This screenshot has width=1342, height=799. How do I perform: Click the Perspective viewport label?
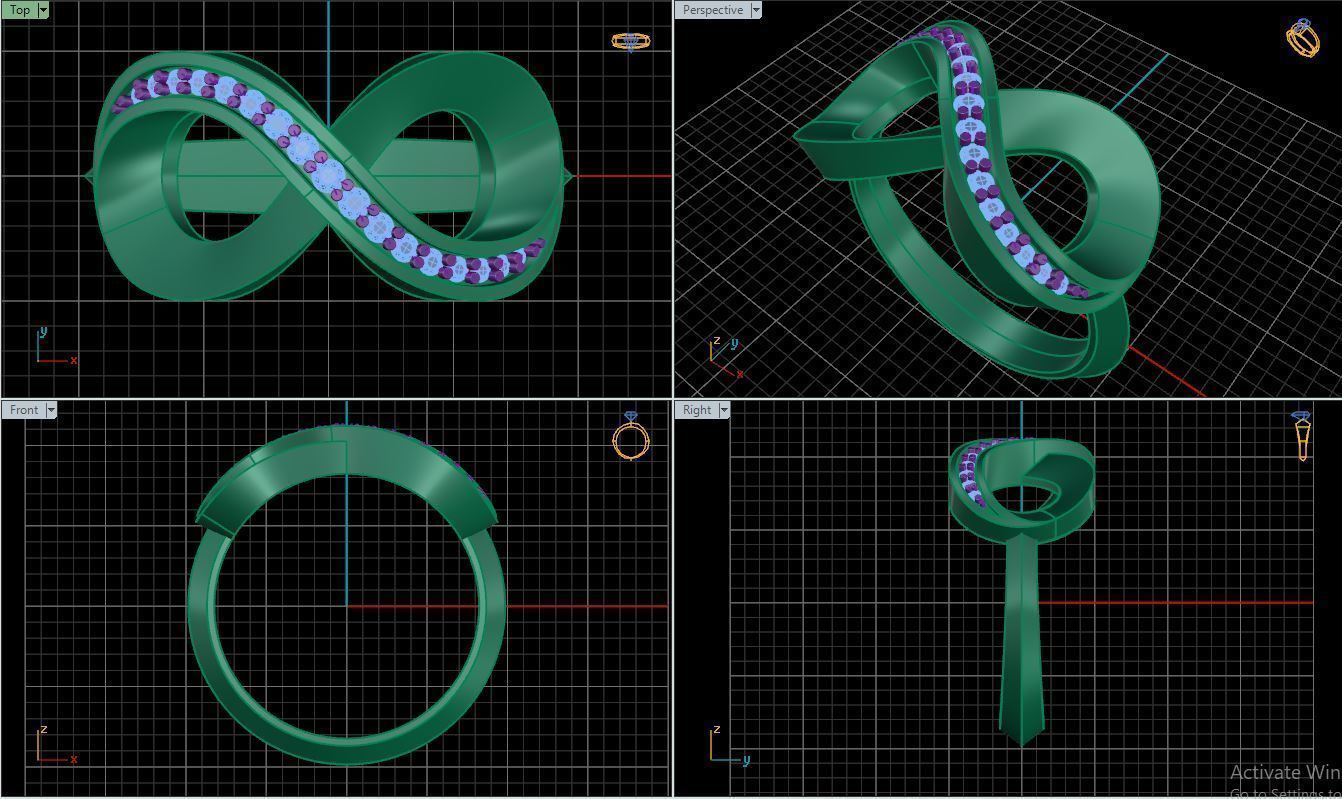pos(713,10)
